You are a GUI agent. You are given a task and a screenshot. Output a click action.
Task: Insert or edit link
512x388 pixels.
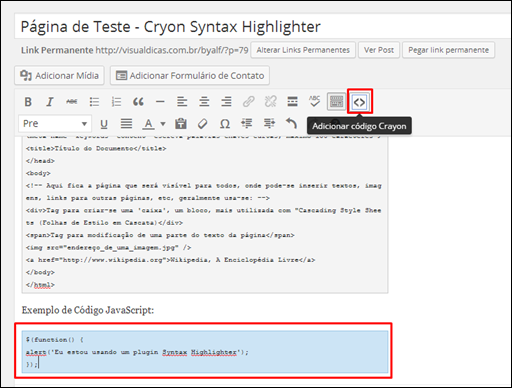point(248,102)
